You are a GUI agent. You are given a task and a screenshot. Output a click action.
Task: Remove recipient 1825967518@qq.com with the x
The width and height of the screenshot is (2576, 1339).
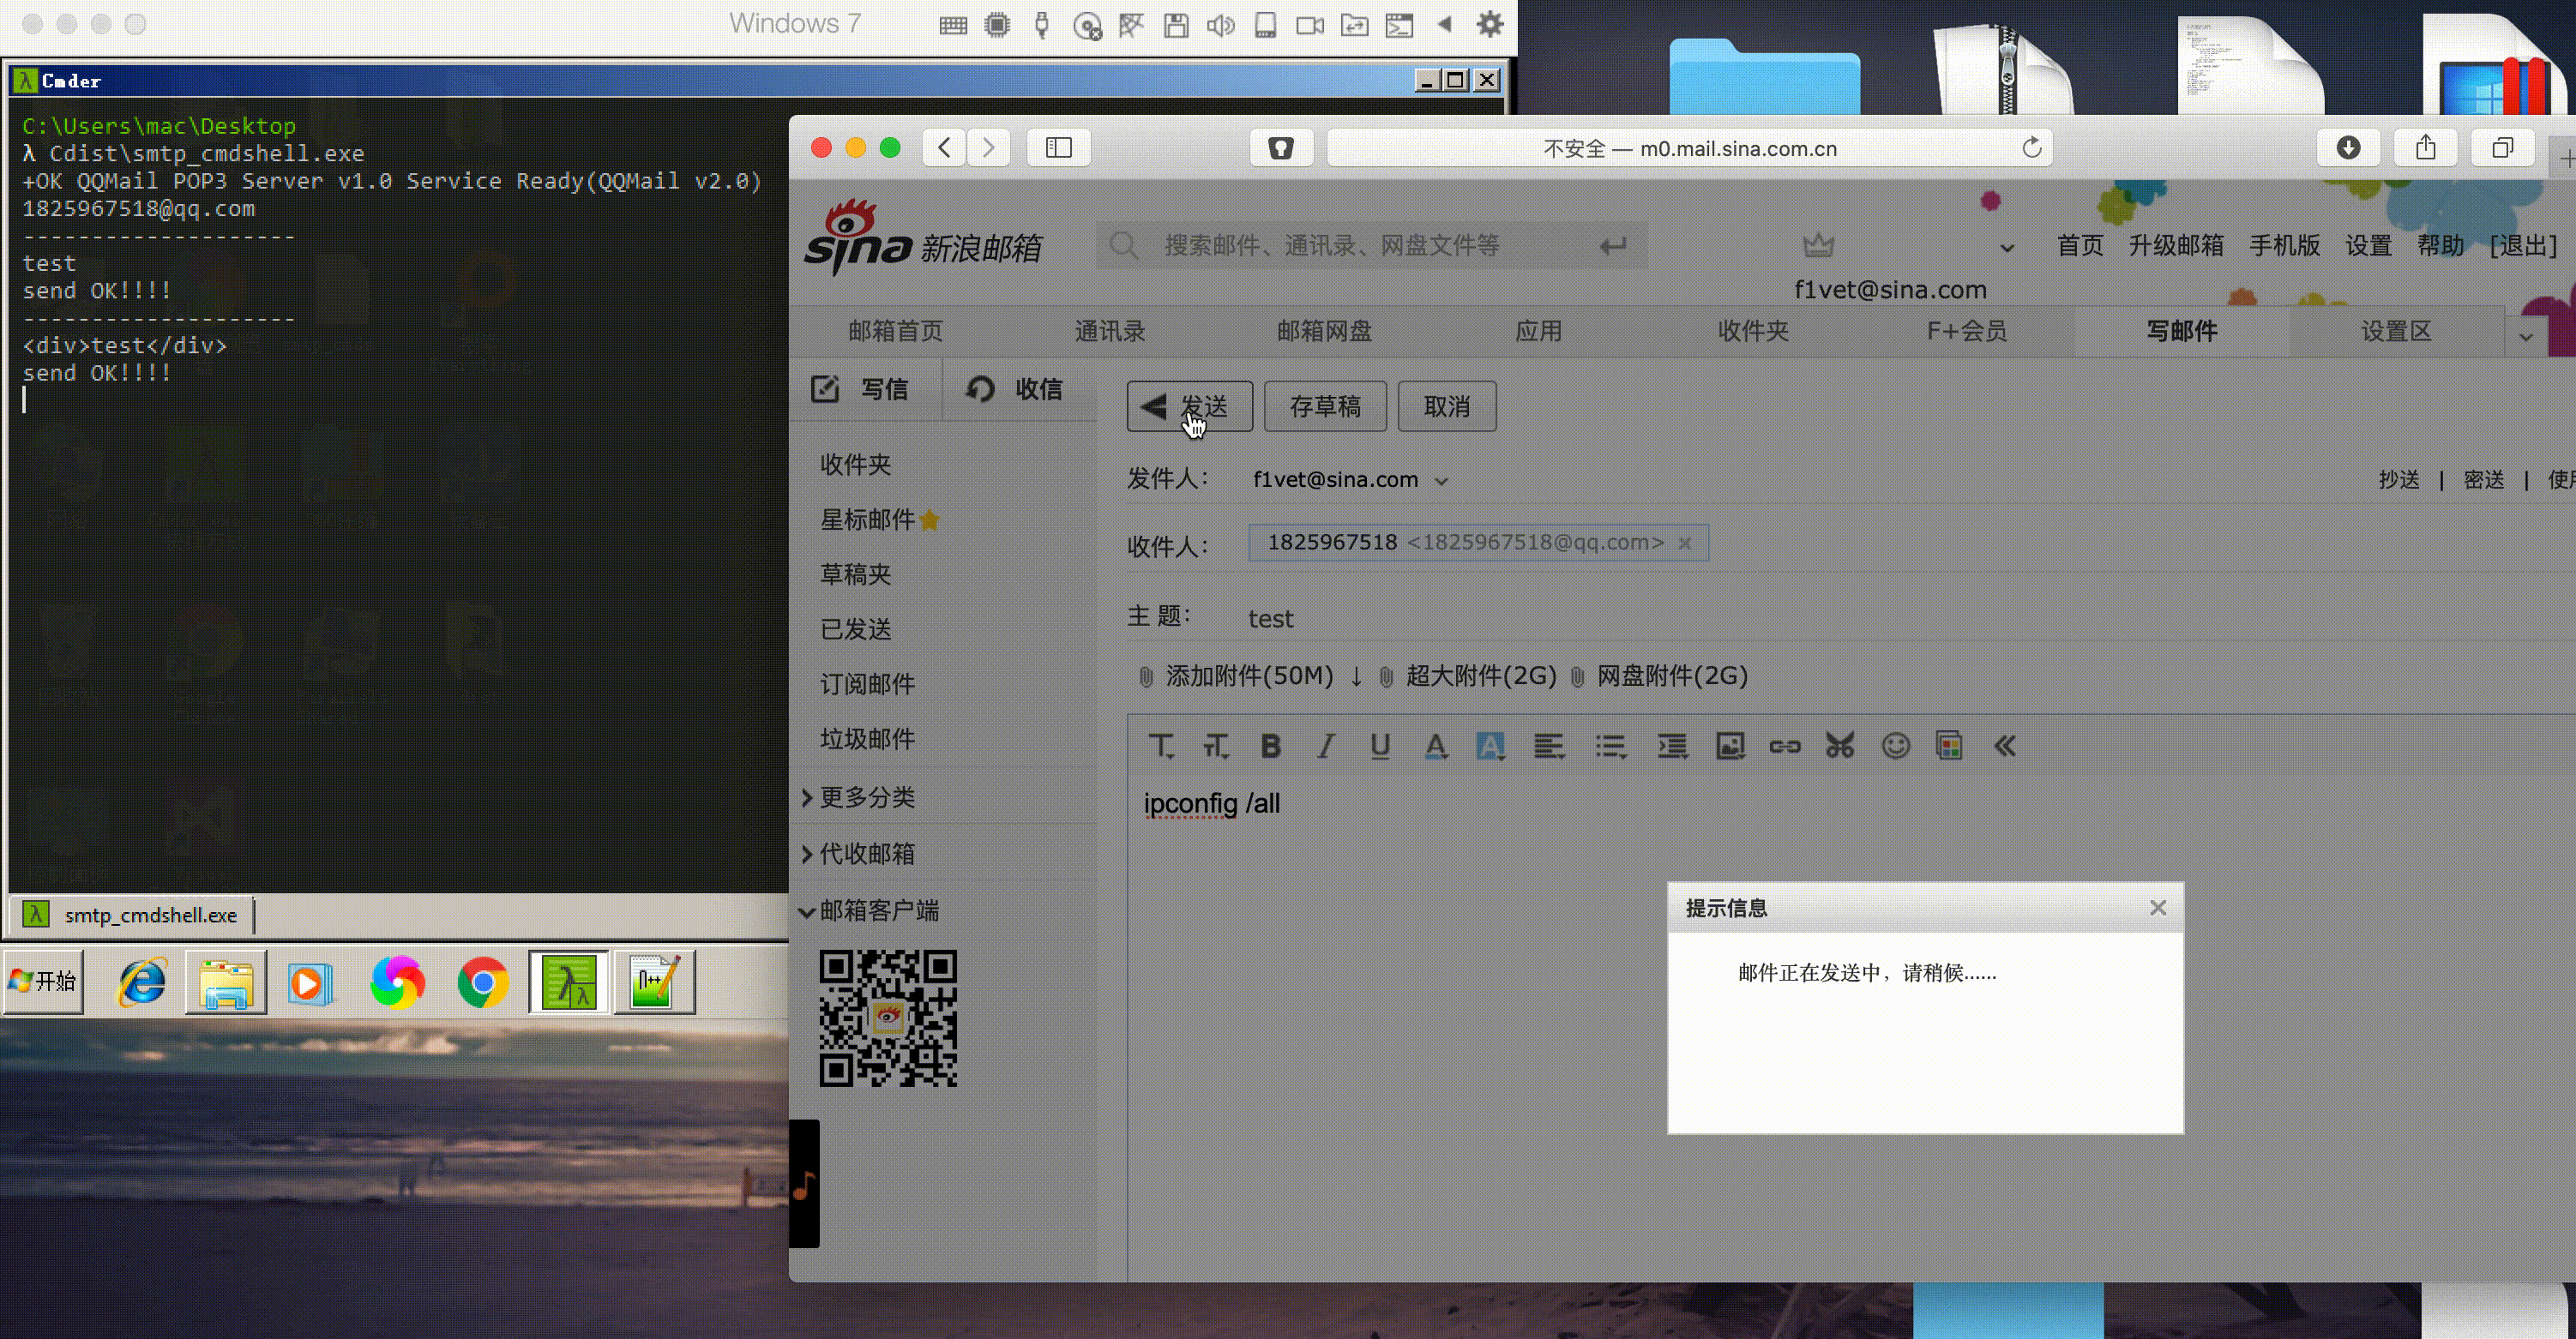[1686, 543]
